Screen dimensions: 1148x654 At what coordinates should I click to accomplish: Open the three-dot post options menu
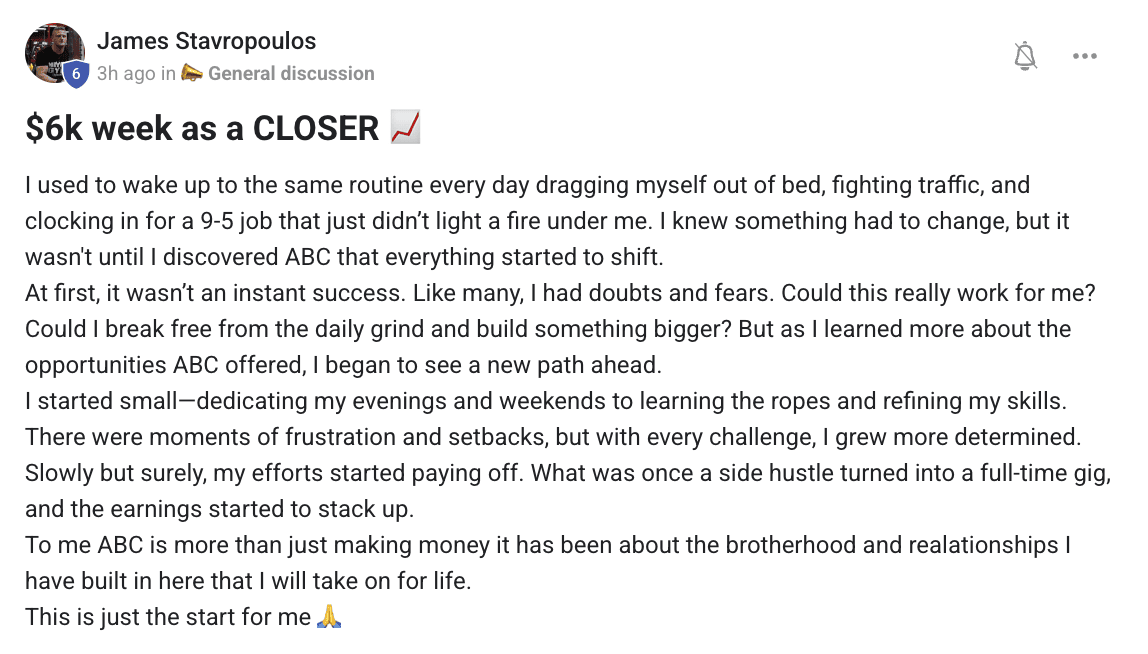[x=1084, y=56]
